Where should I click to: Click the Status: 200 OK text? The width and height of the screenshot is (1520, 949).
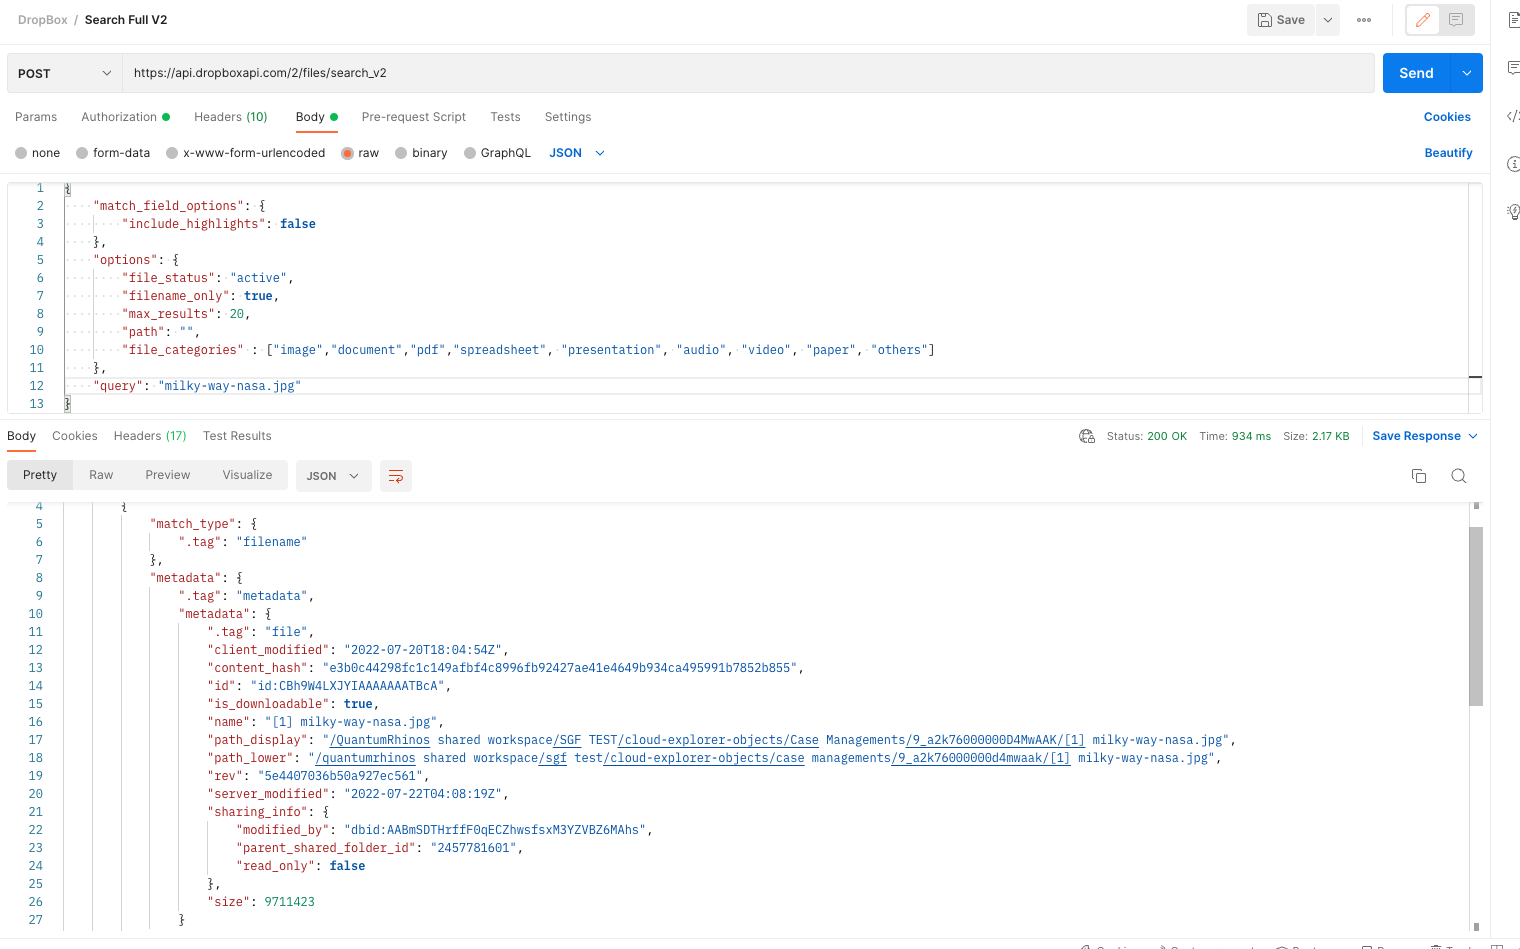pyautogui.click(x=1146, y=436)
